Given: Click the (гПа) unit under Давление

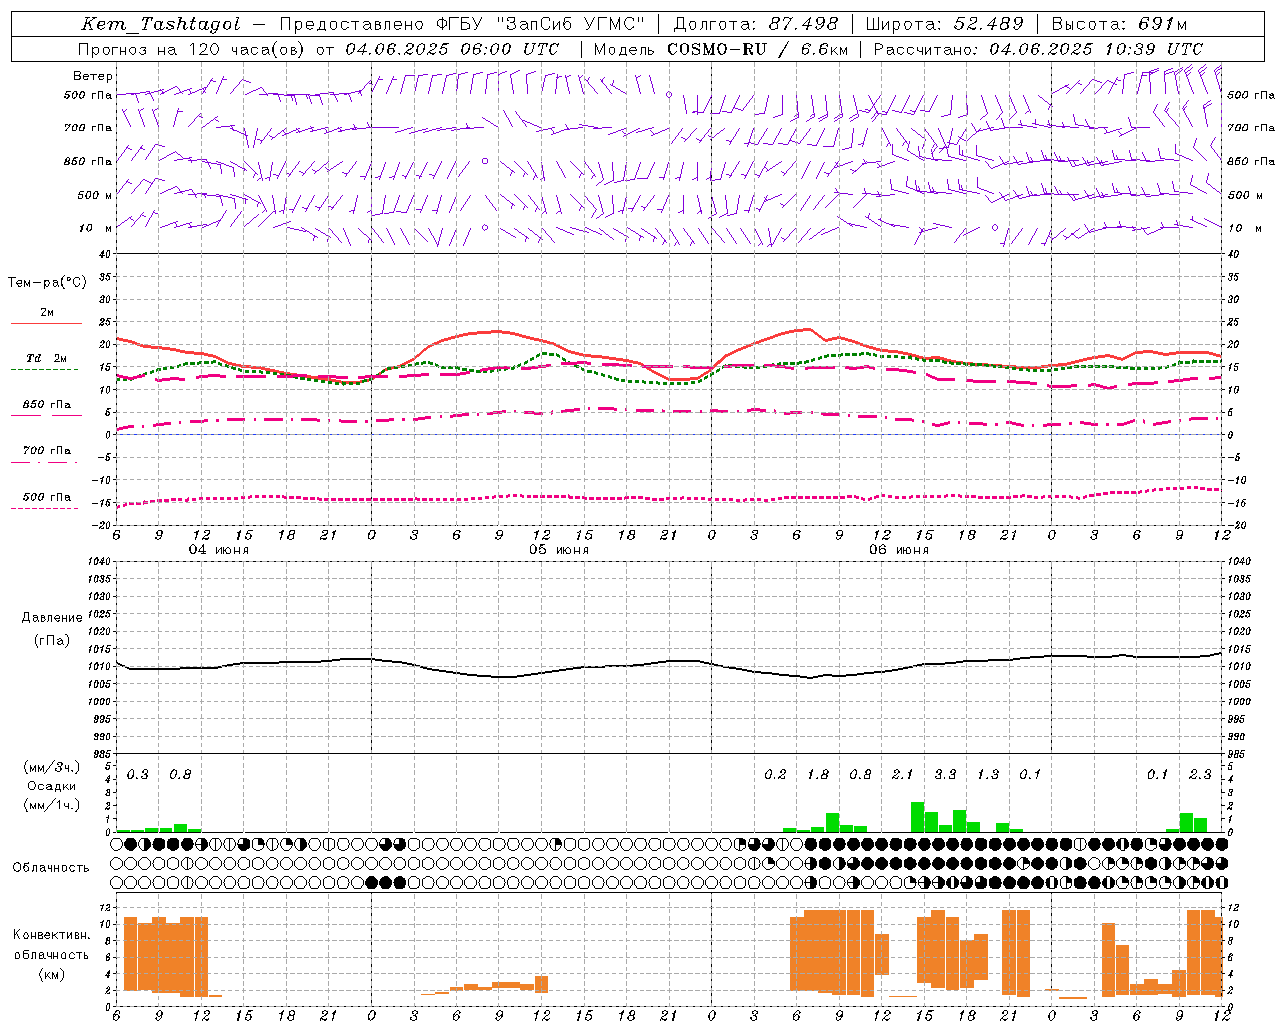Looking at the screenshot, I should coord(52,640).
